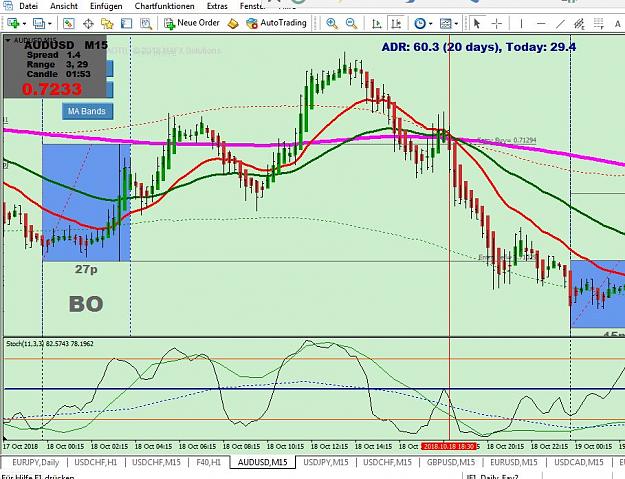Toggle the Terminal panel icon
Image resolution: width=625 pixels, height=479 pixels.
tap(126, 24)
